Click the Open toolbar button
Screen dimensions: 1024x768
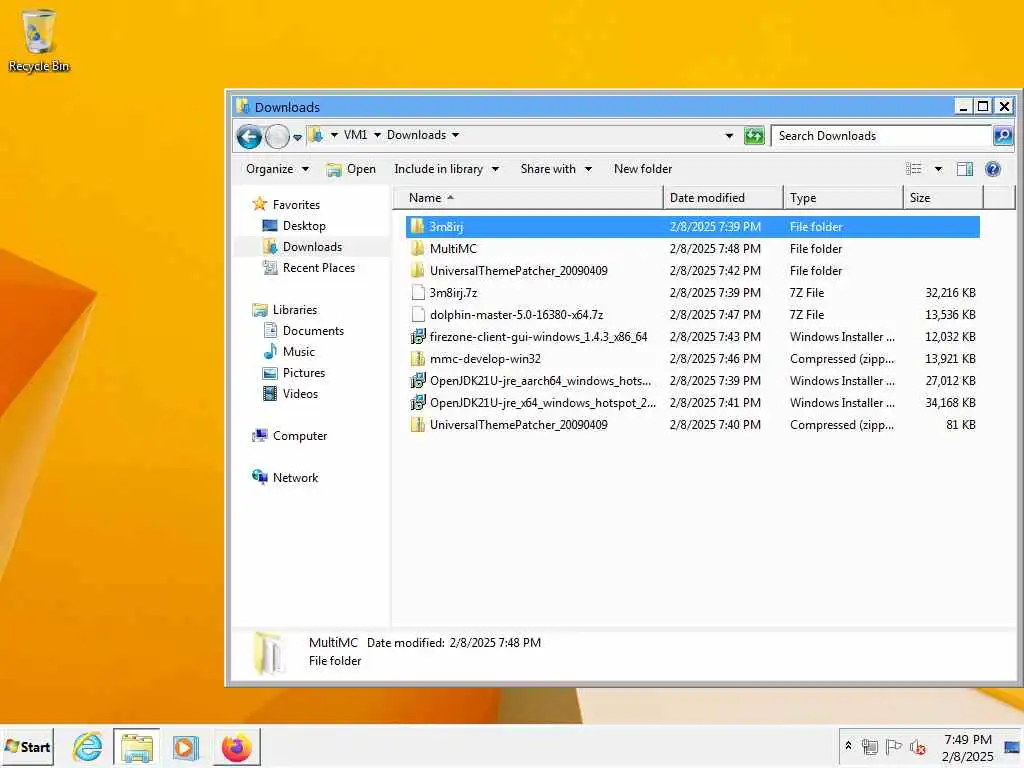pyautogui.click(x=351, y=169)
